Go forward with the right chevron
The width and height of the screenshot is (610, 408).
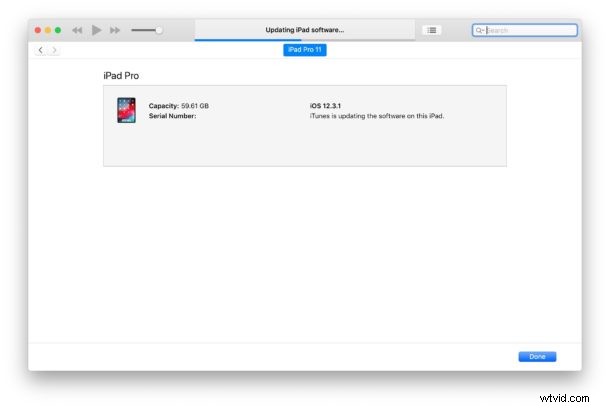coord(54,50)
